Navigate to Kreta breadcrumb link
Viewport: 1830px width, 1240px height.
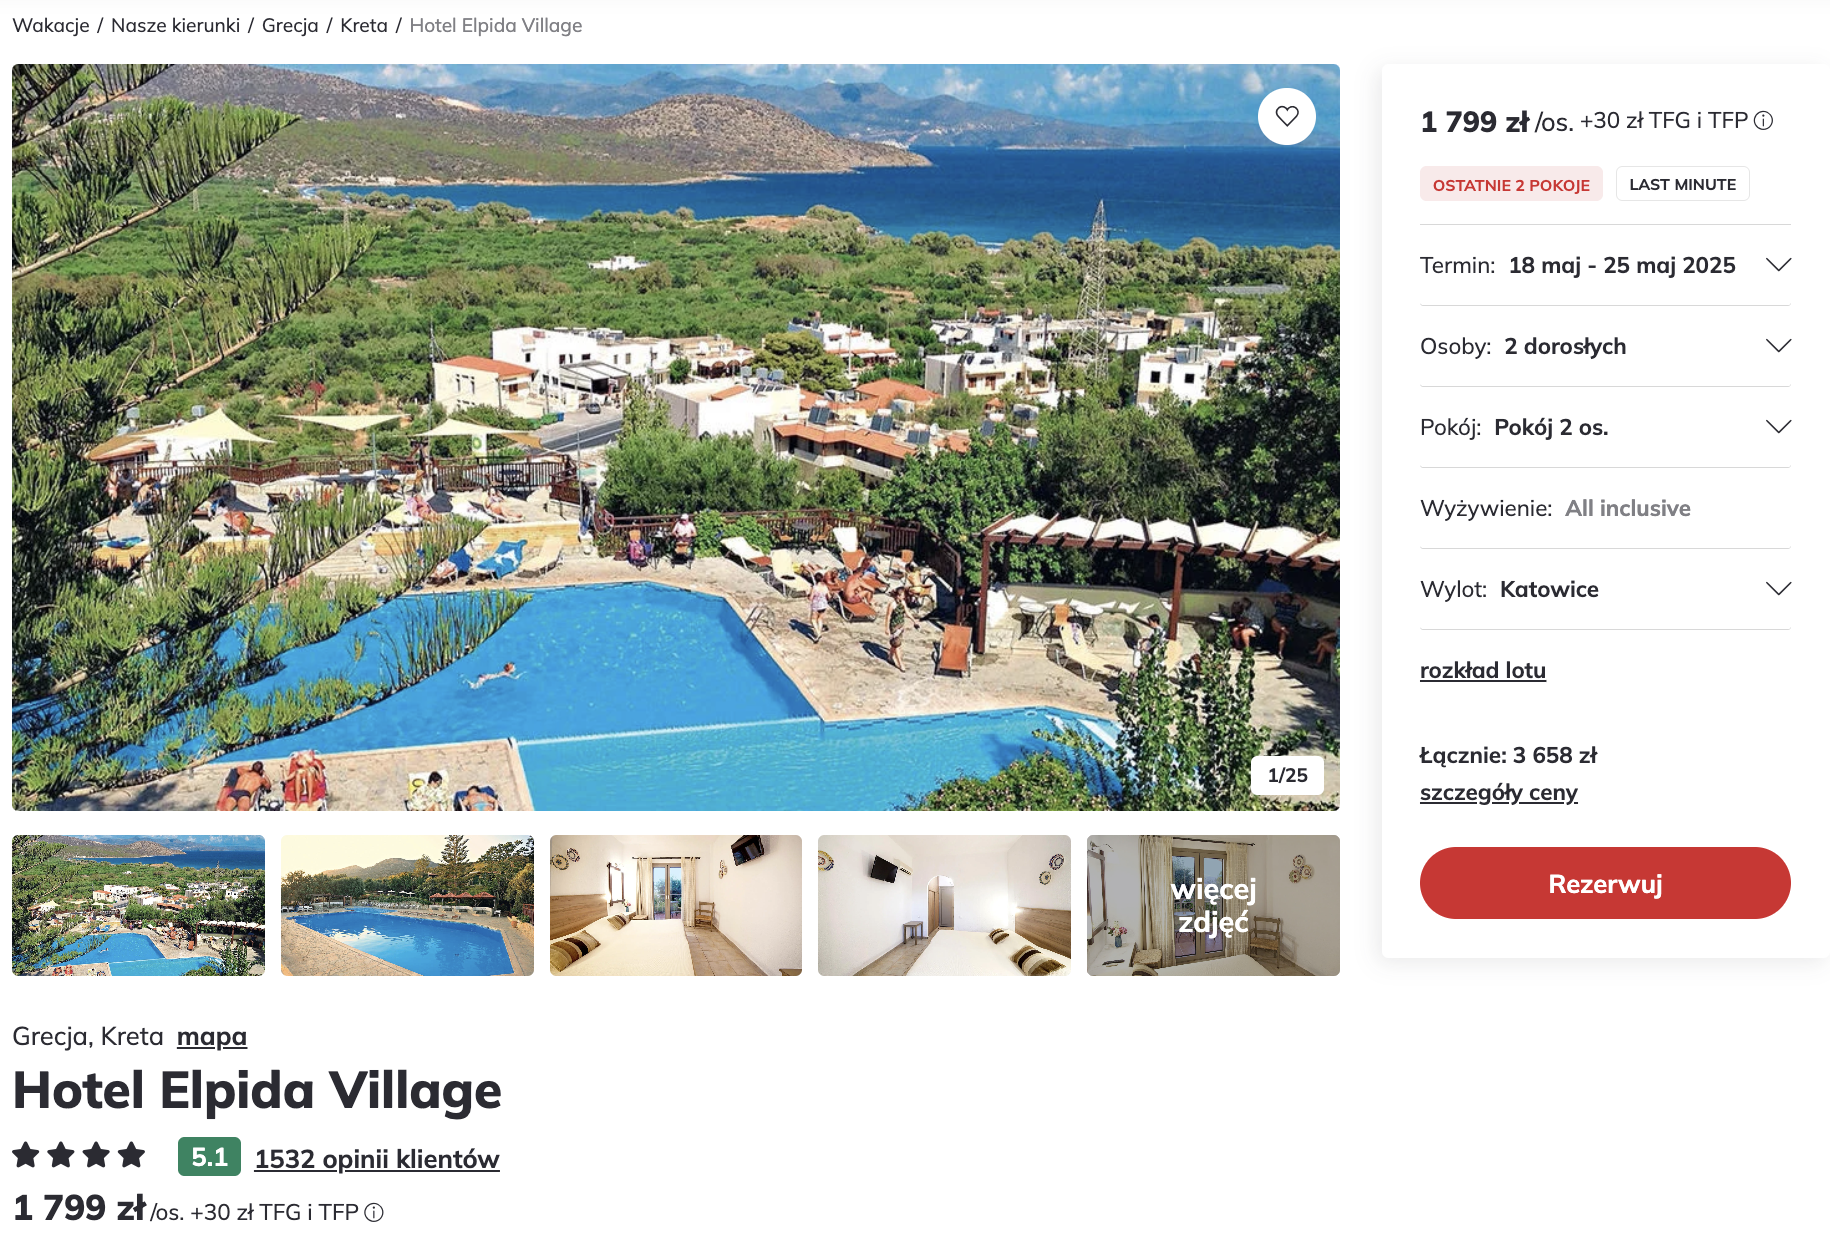click(x=364, y=25)
